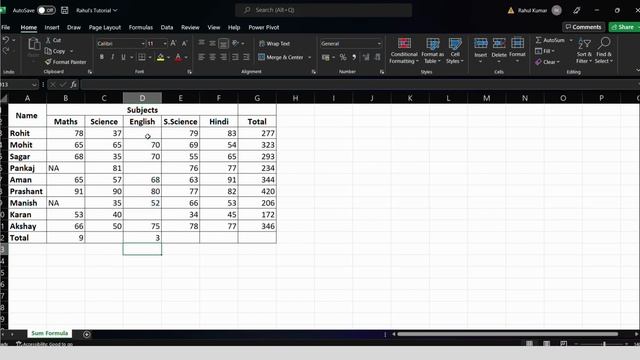This screenshot has width=640, height=360.
Task: Toggle Bold formatting
Action: pos(102,57)
